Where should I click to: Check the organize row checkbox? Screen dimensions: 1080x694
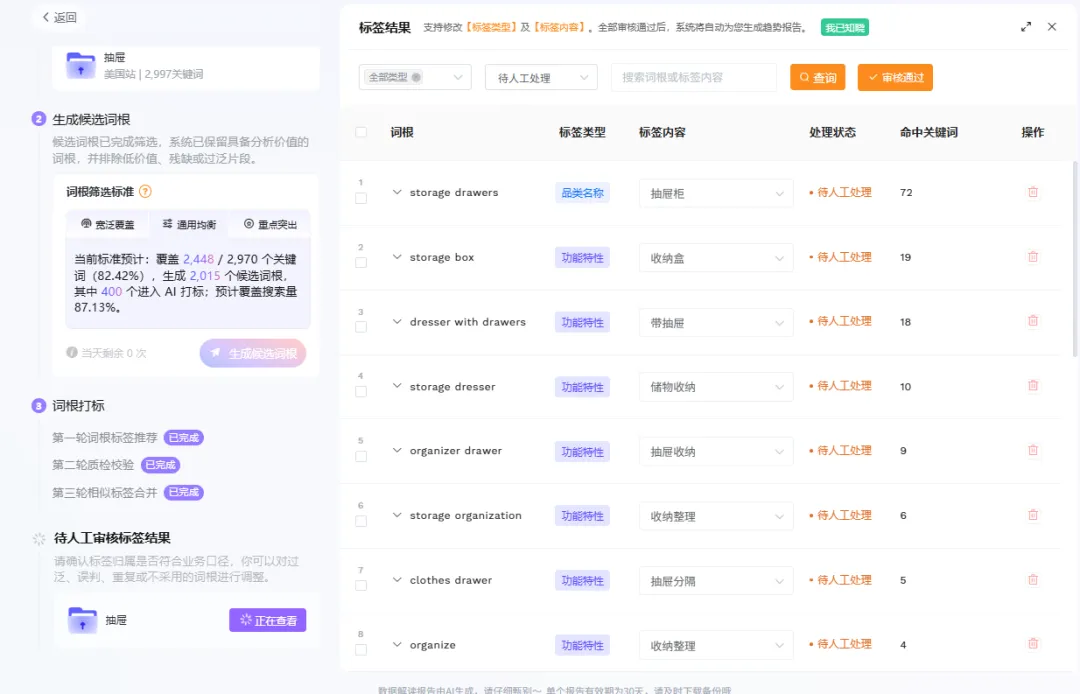pyautogui.click(x=361, y=650)
